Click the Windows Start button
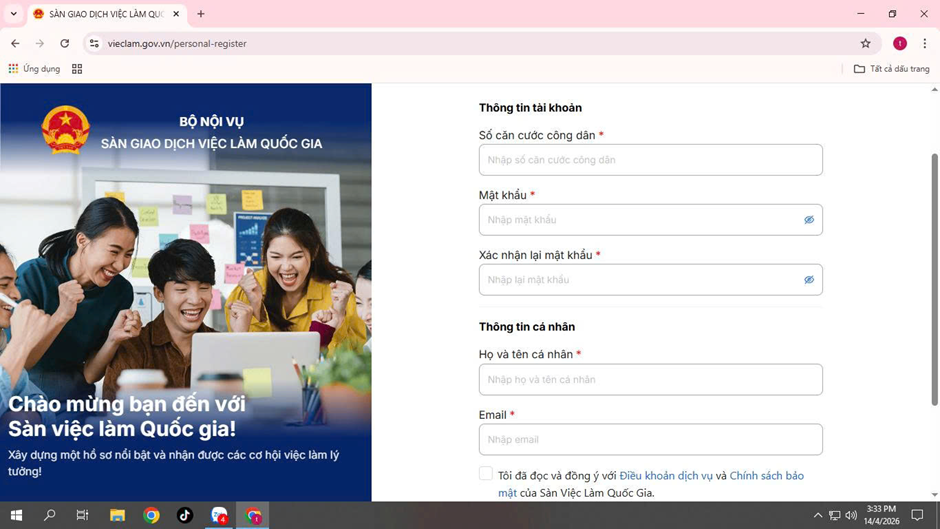 tap(16, 515)
